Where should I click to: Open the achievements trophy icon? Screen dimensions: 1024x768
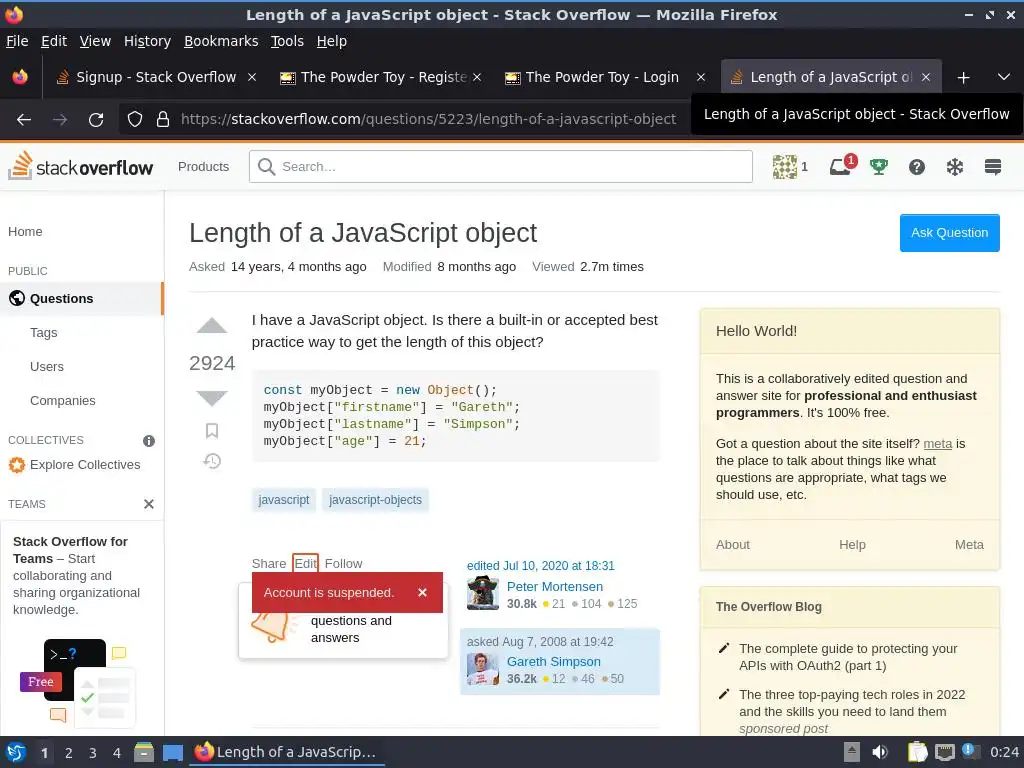pyautogui.click(x=879, y=167)
